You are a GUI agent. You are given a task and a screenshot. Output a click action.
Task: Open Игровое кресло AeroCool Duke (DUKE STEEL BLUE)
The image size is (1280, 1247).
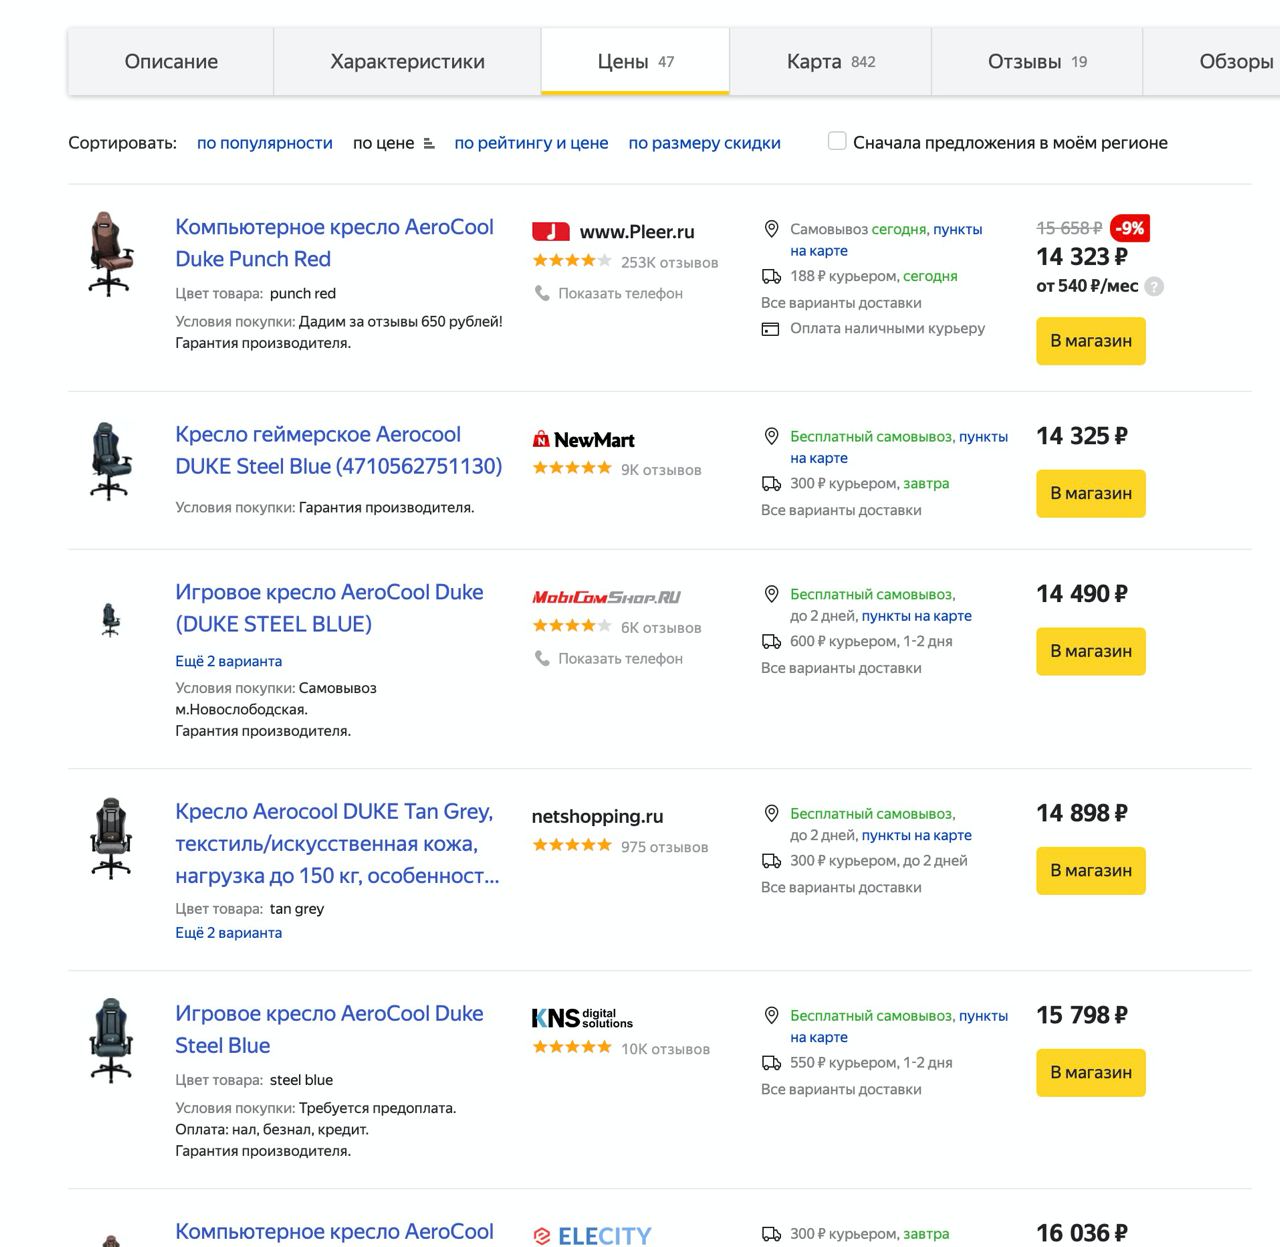point(329,608)
